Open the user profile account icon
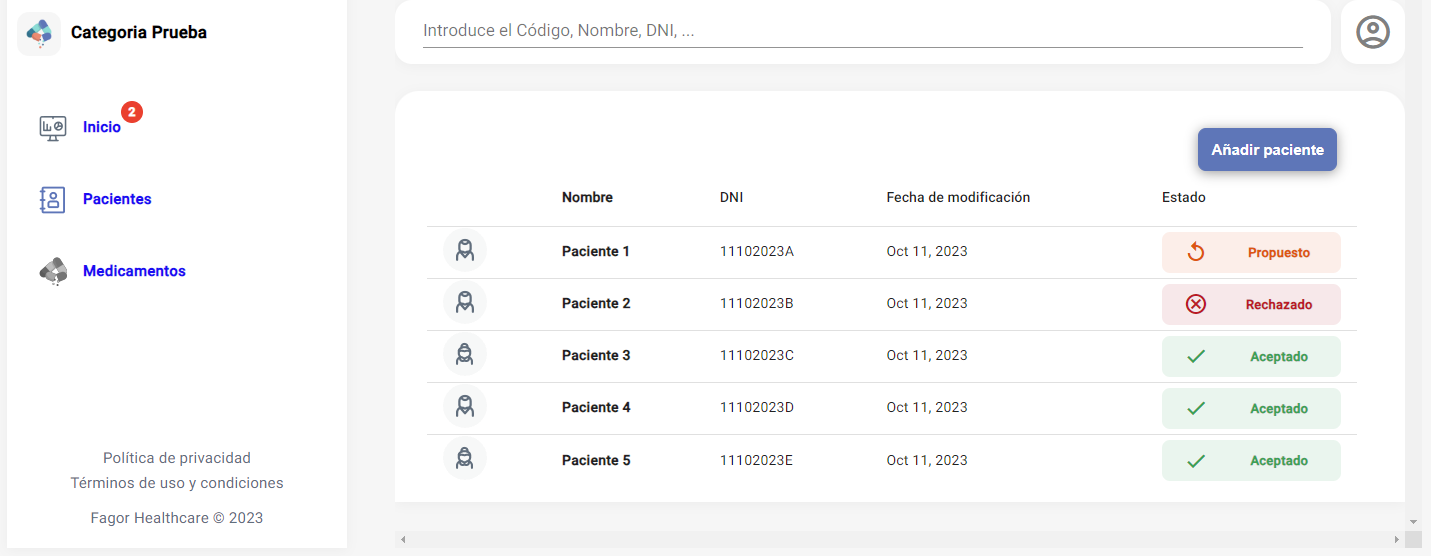Viewport: 1431px width, 556px height. [1372, 32]
